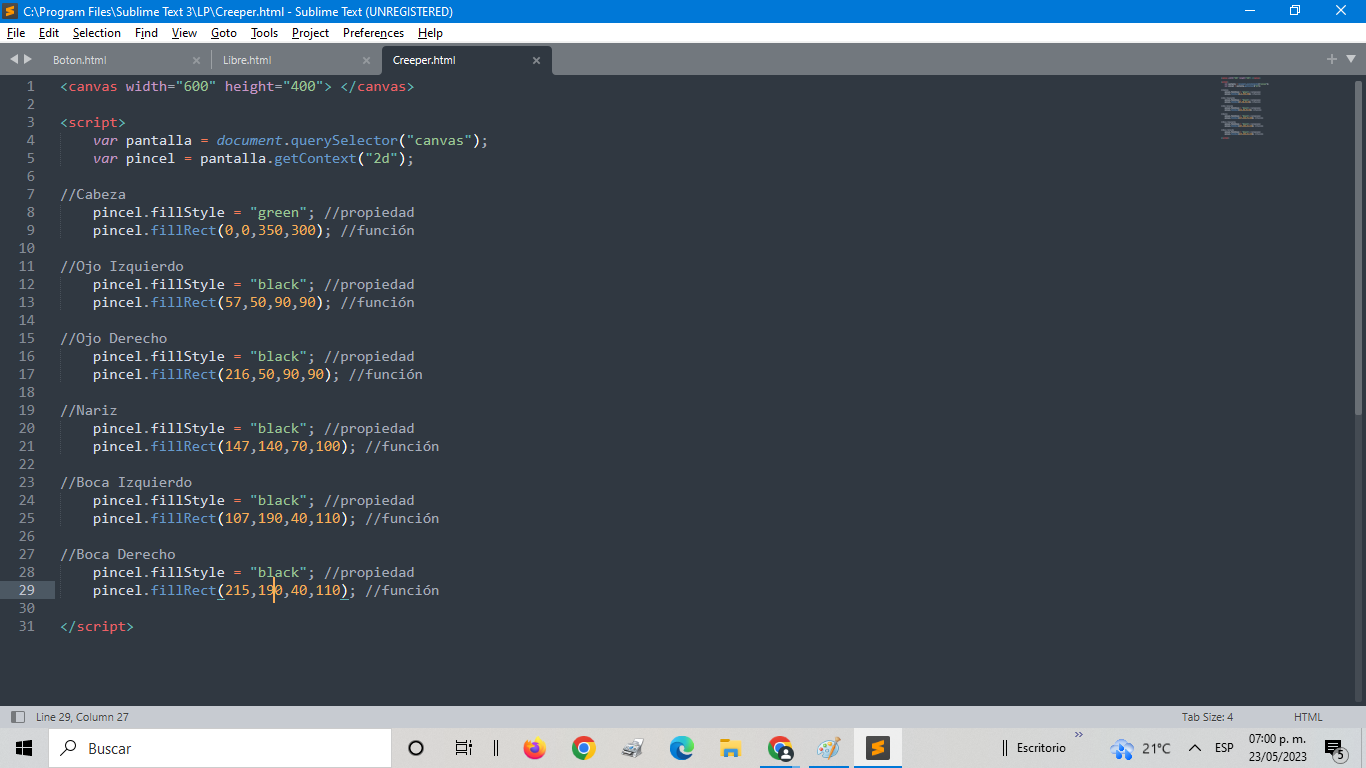Click the vertical scrollbar of the editor
This screenshot has width=1366, height=768.
click(x=1358, y=247)
